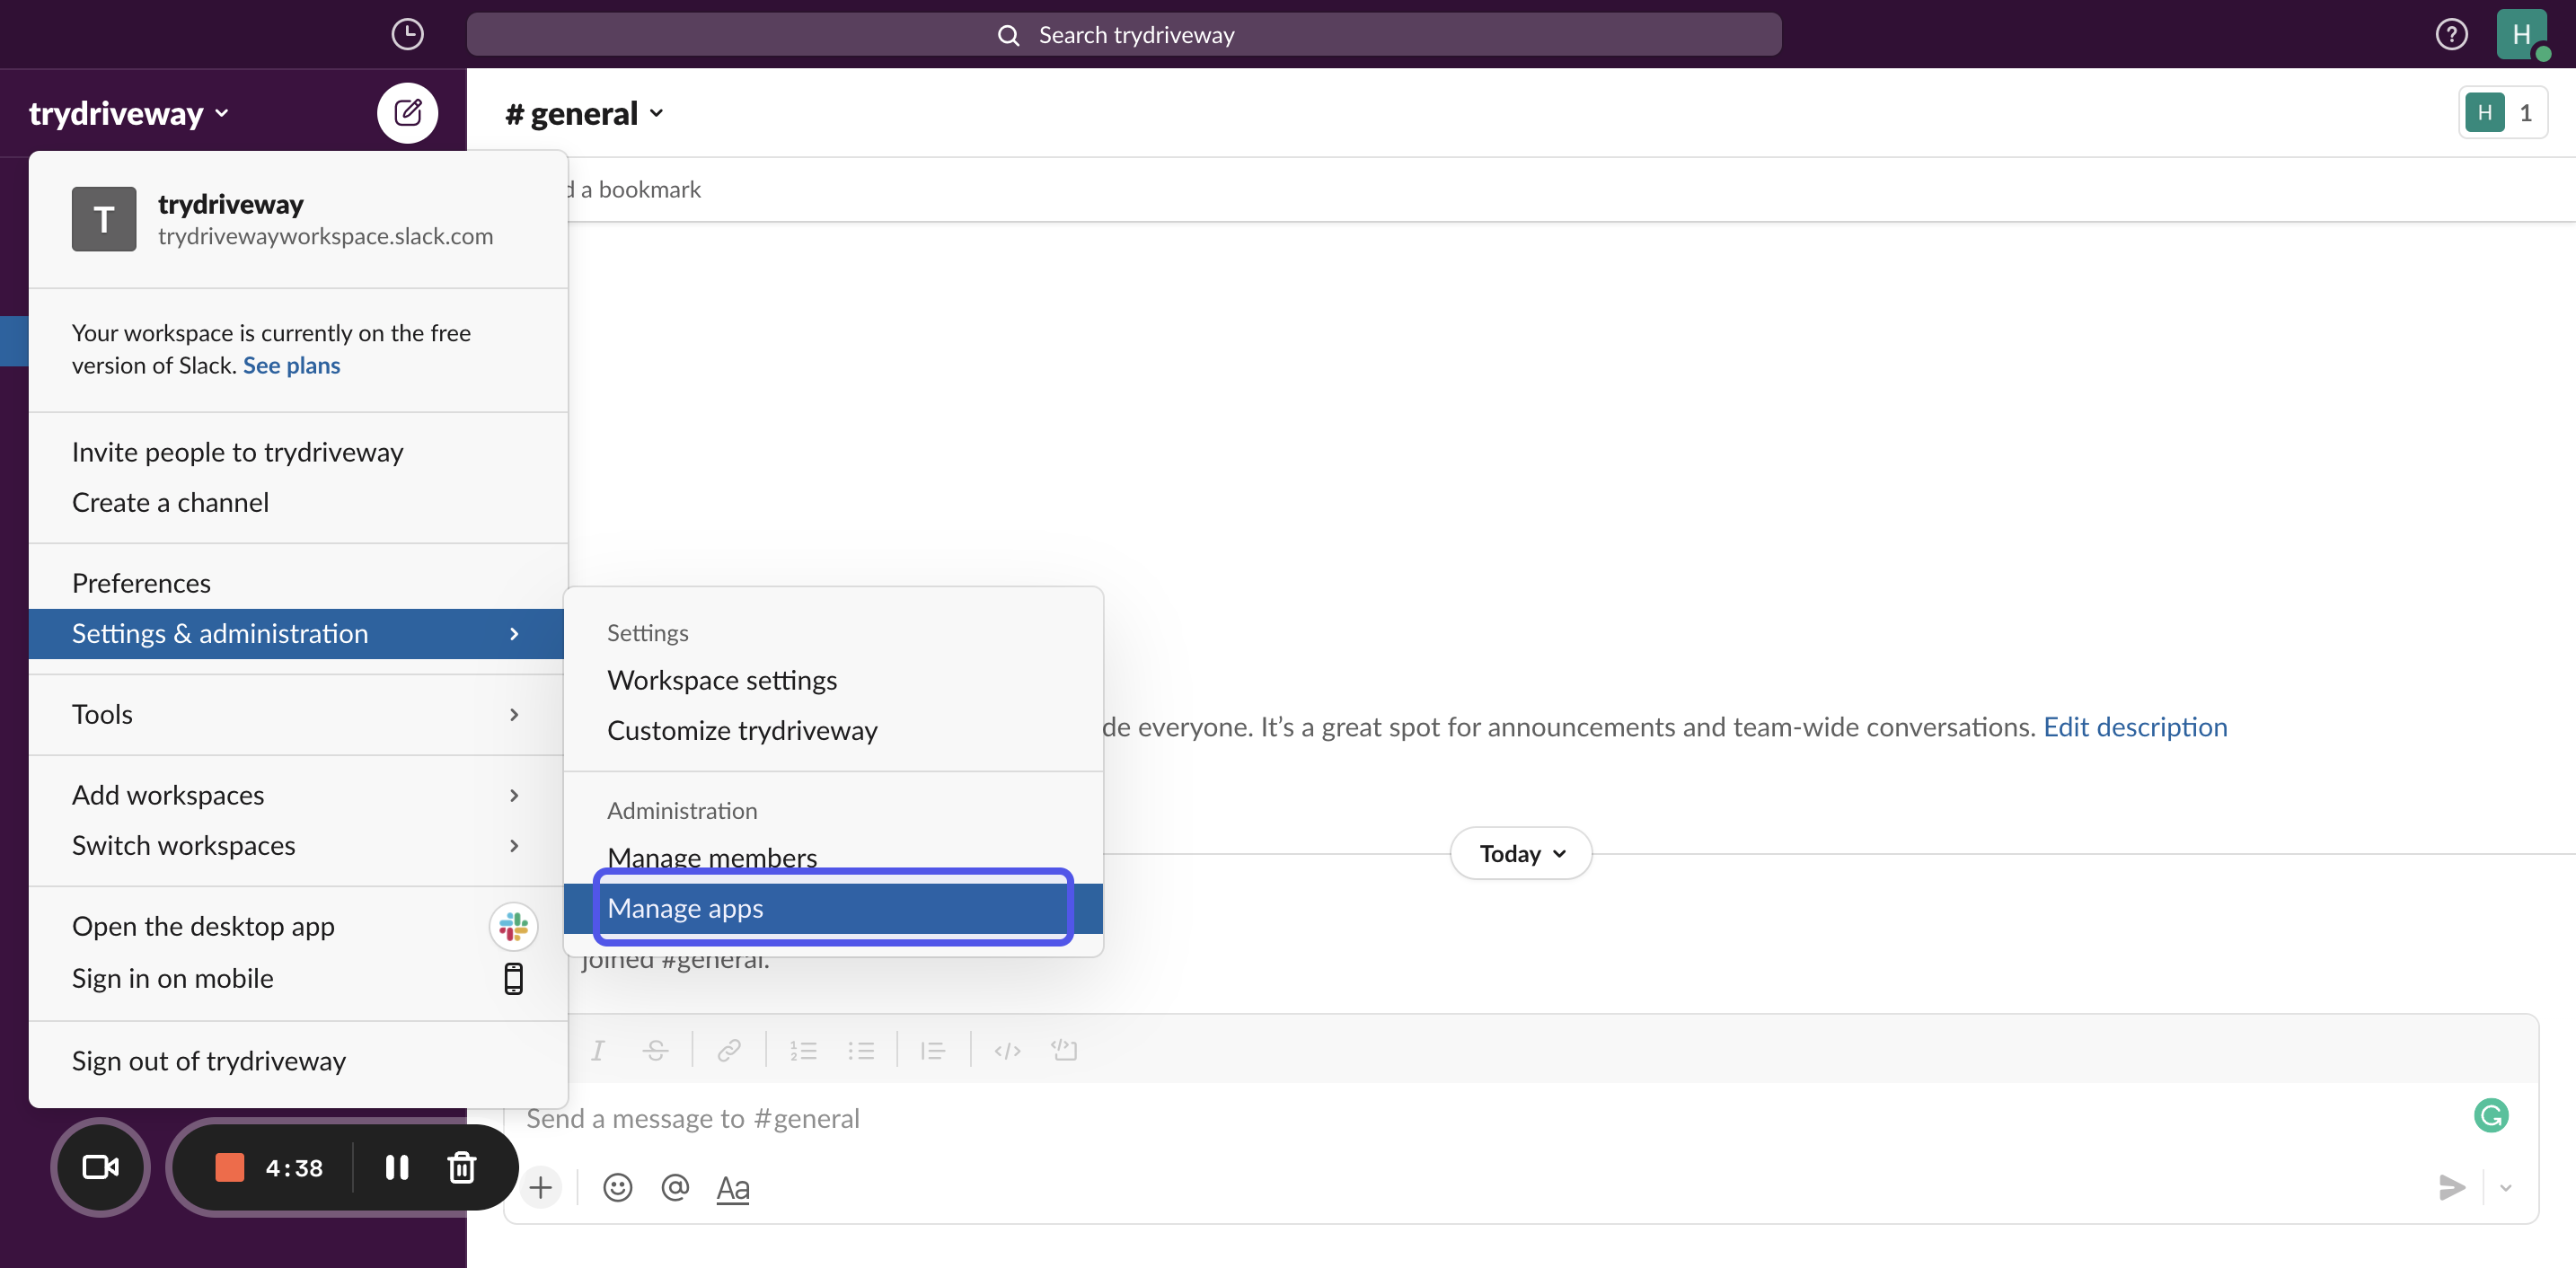
Task: Stop the recording with red square
Action: pos(230,1167)
